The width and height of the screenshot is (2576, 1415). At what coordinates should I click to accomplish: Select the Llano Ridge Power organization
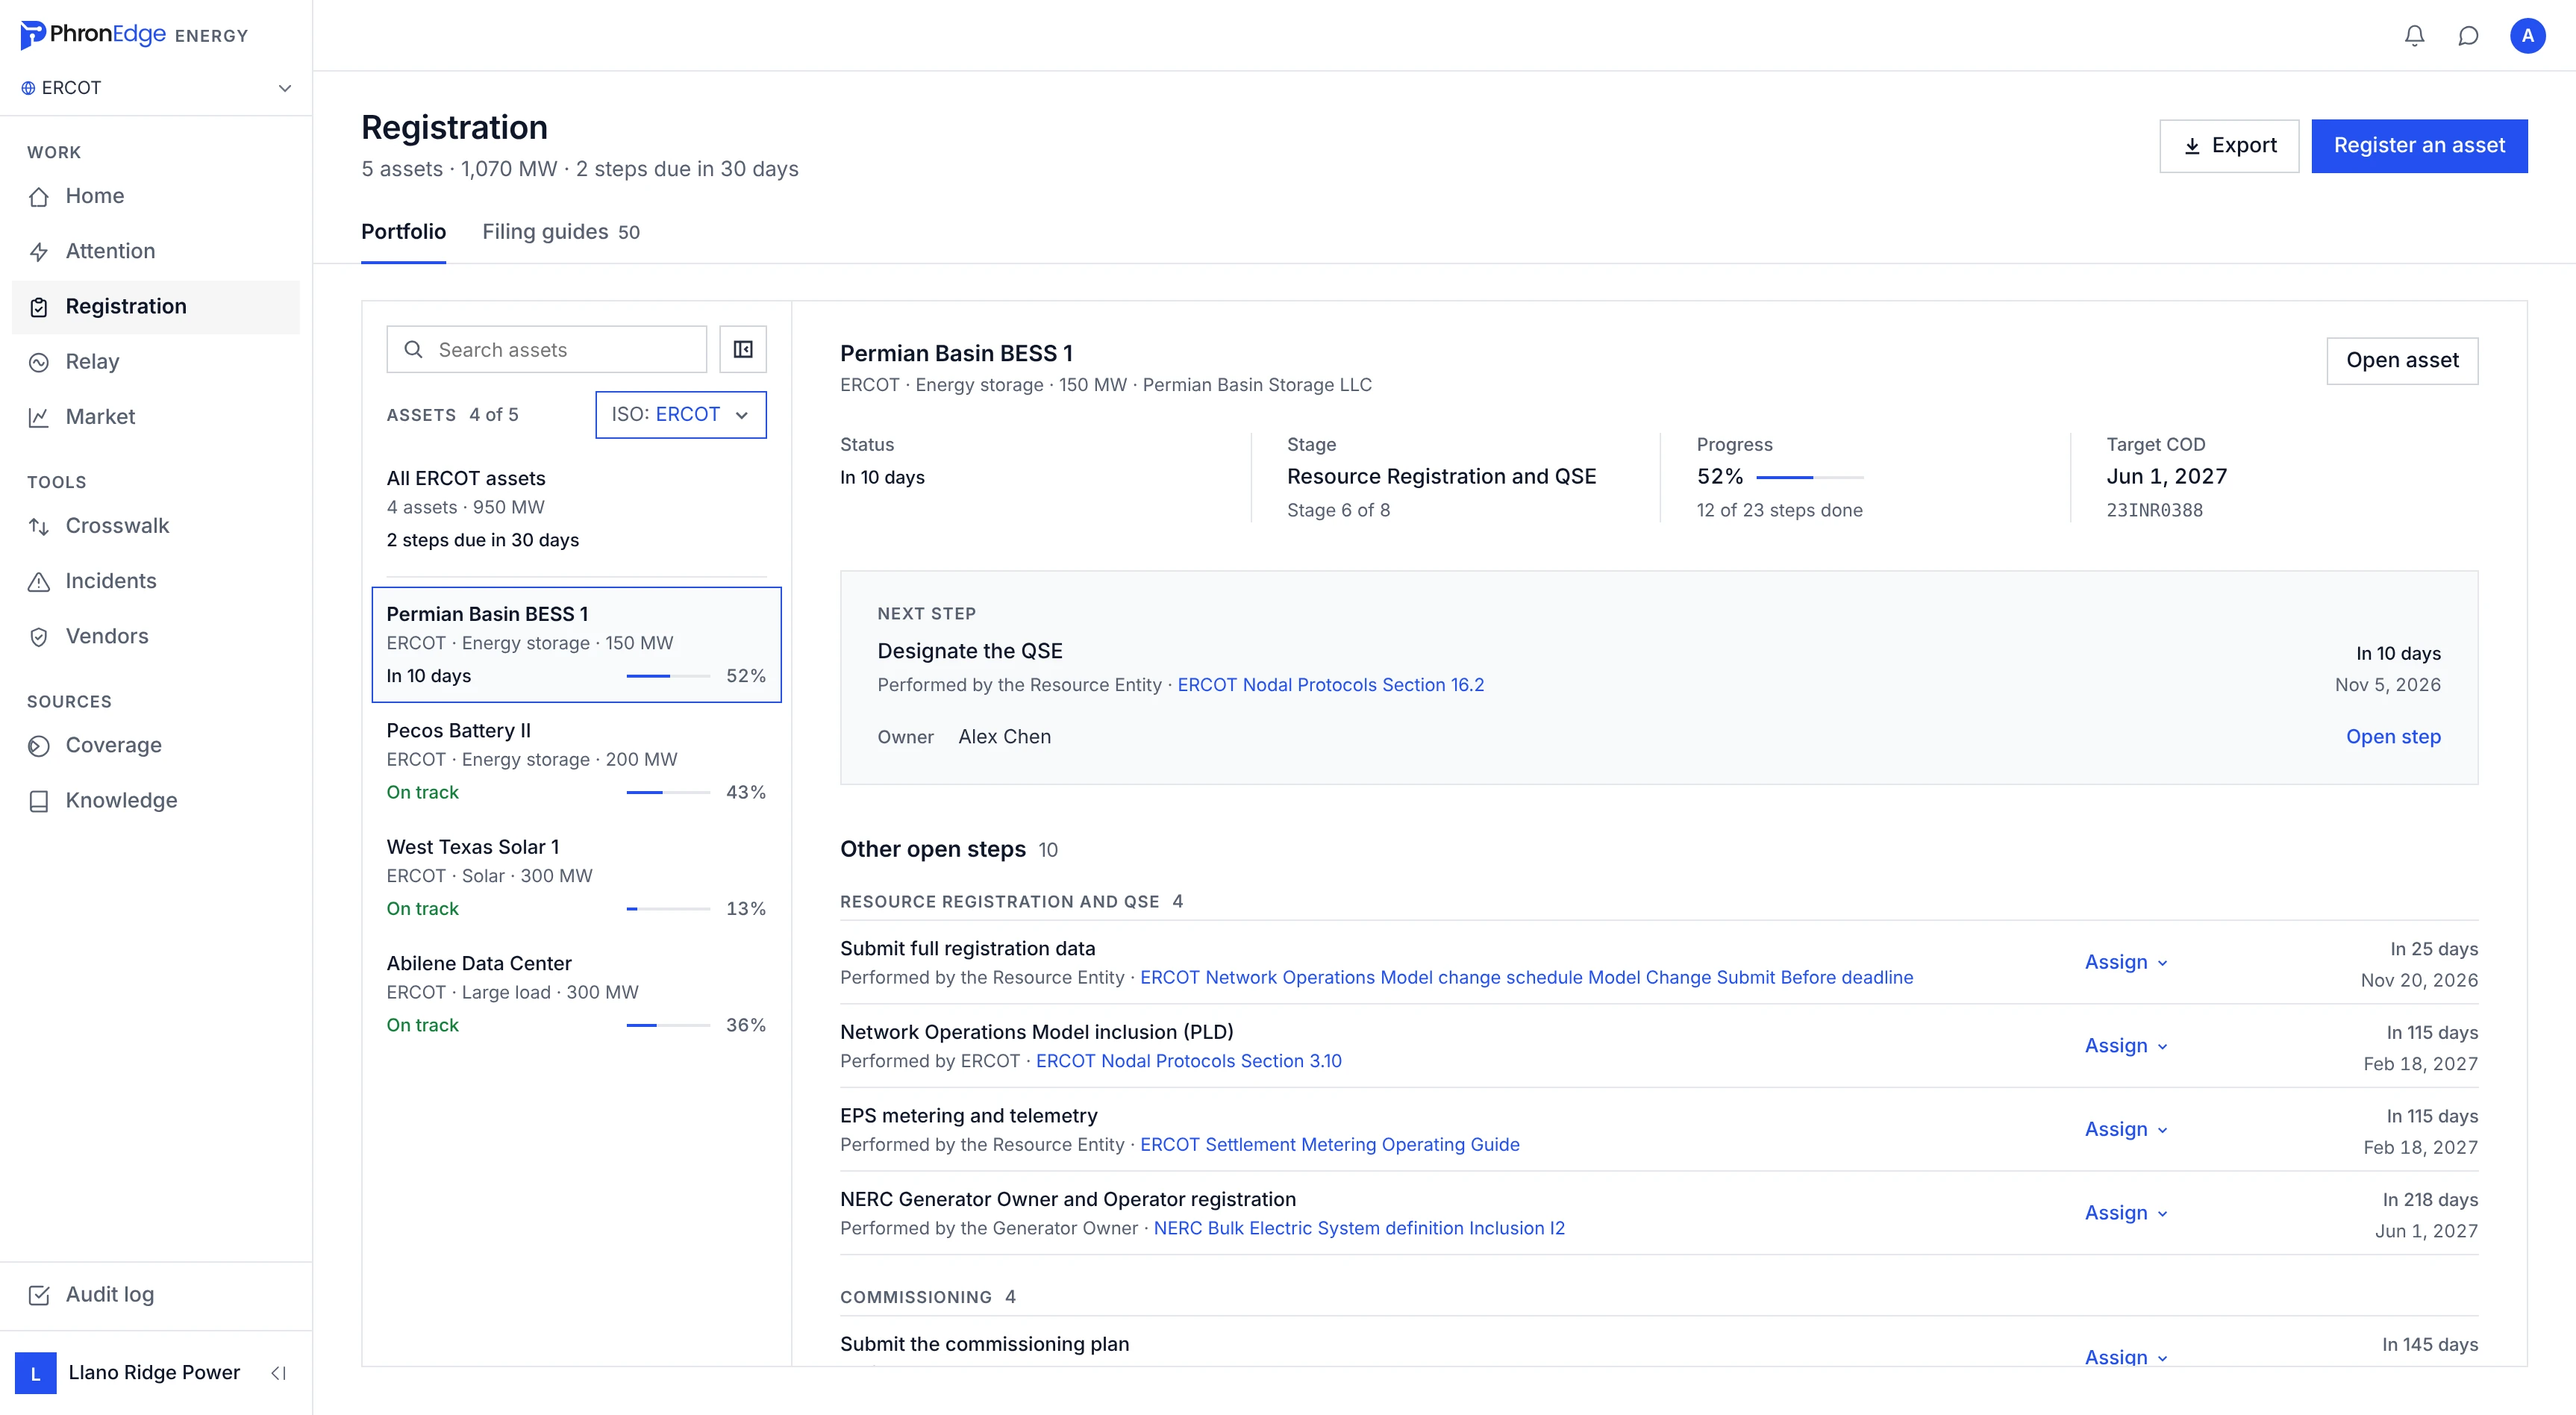(128, 1373)
